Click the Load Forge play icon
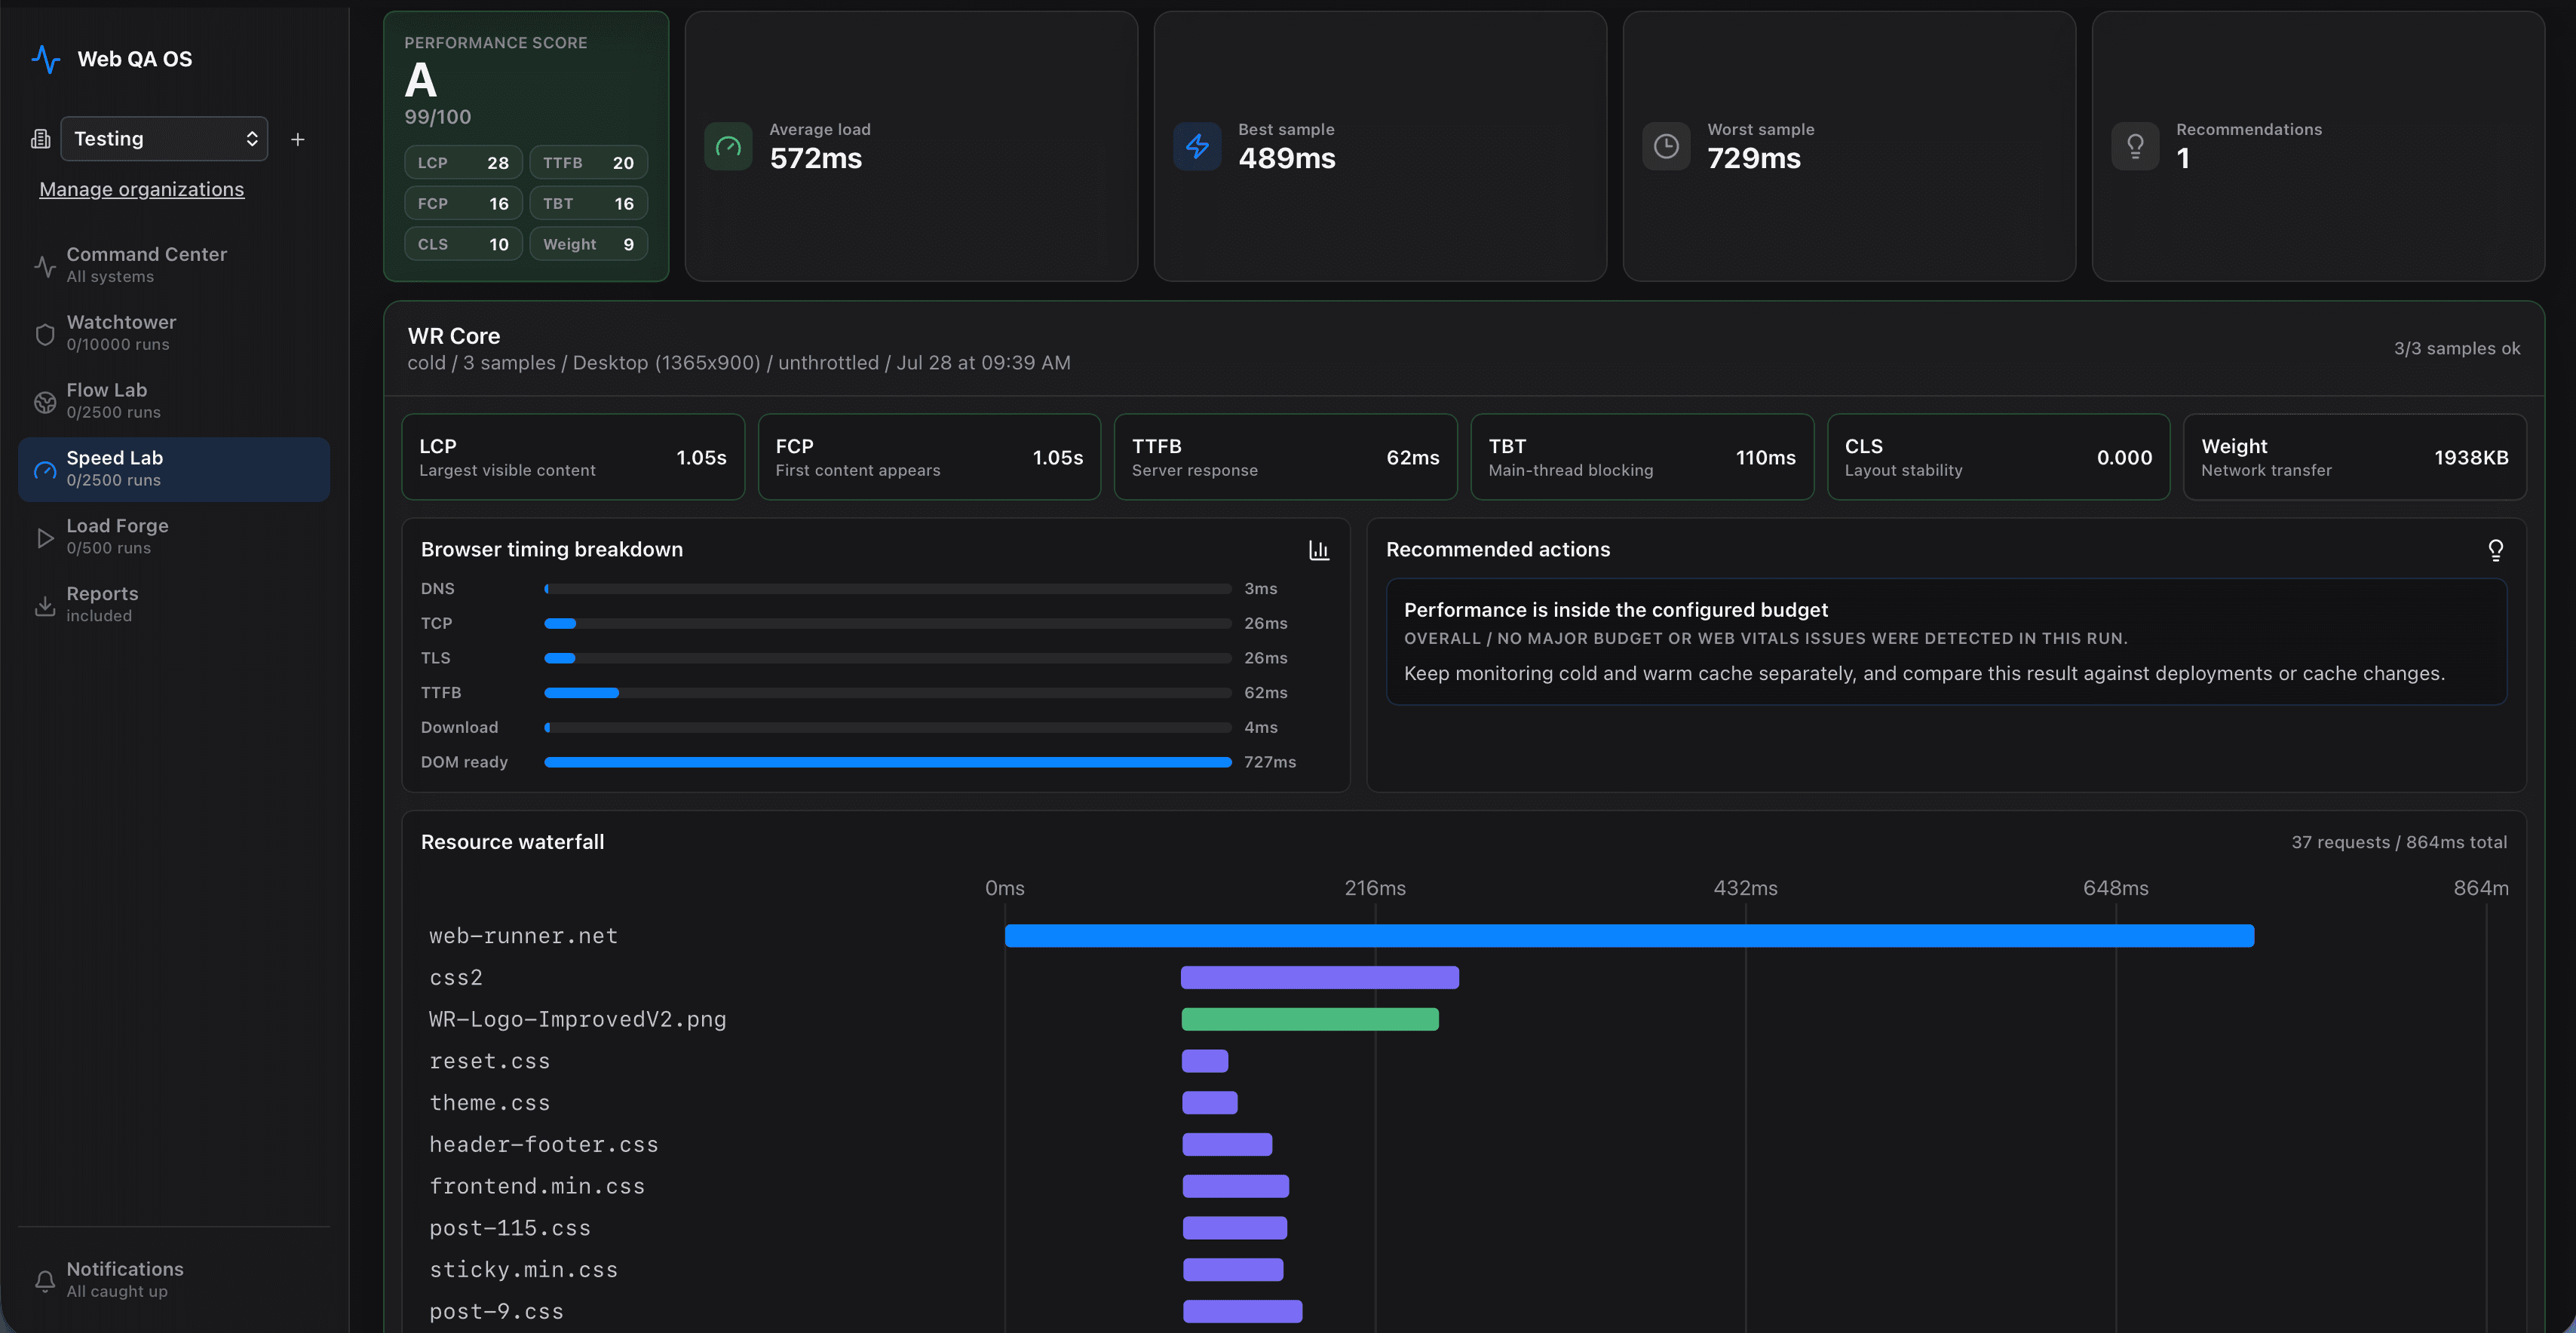Screen dimensions: 2576x1333 pos(45,538)
